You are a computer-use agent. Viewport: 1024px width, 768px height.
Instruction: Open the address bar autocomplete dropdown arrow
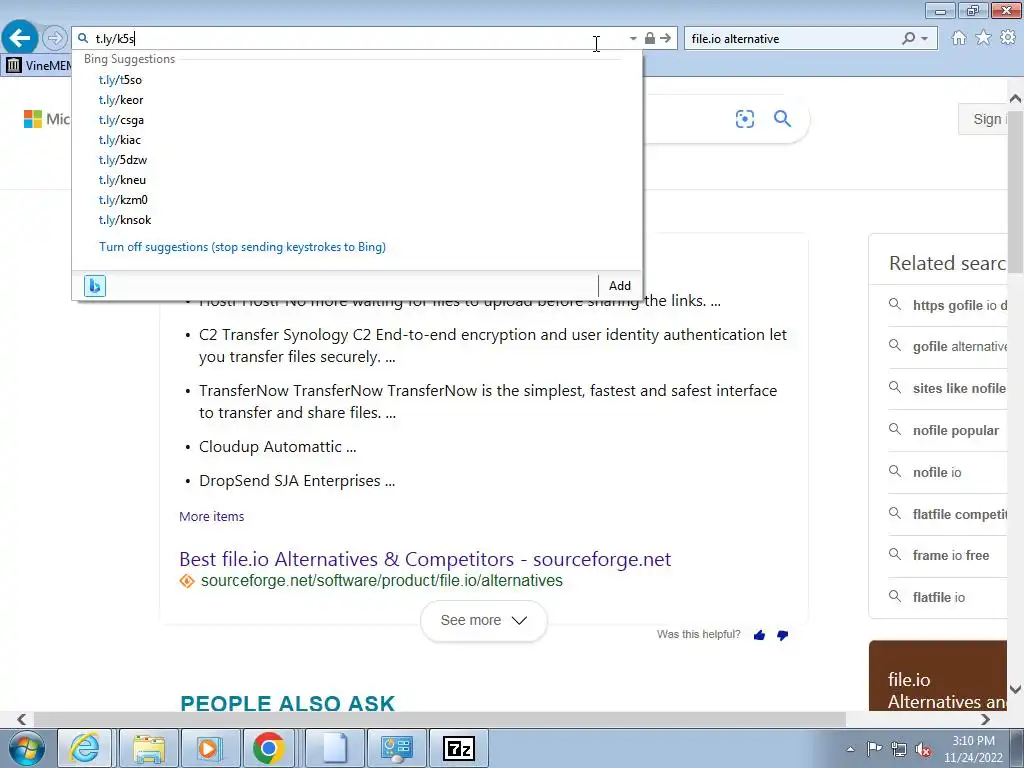click(x=633, y=39)
